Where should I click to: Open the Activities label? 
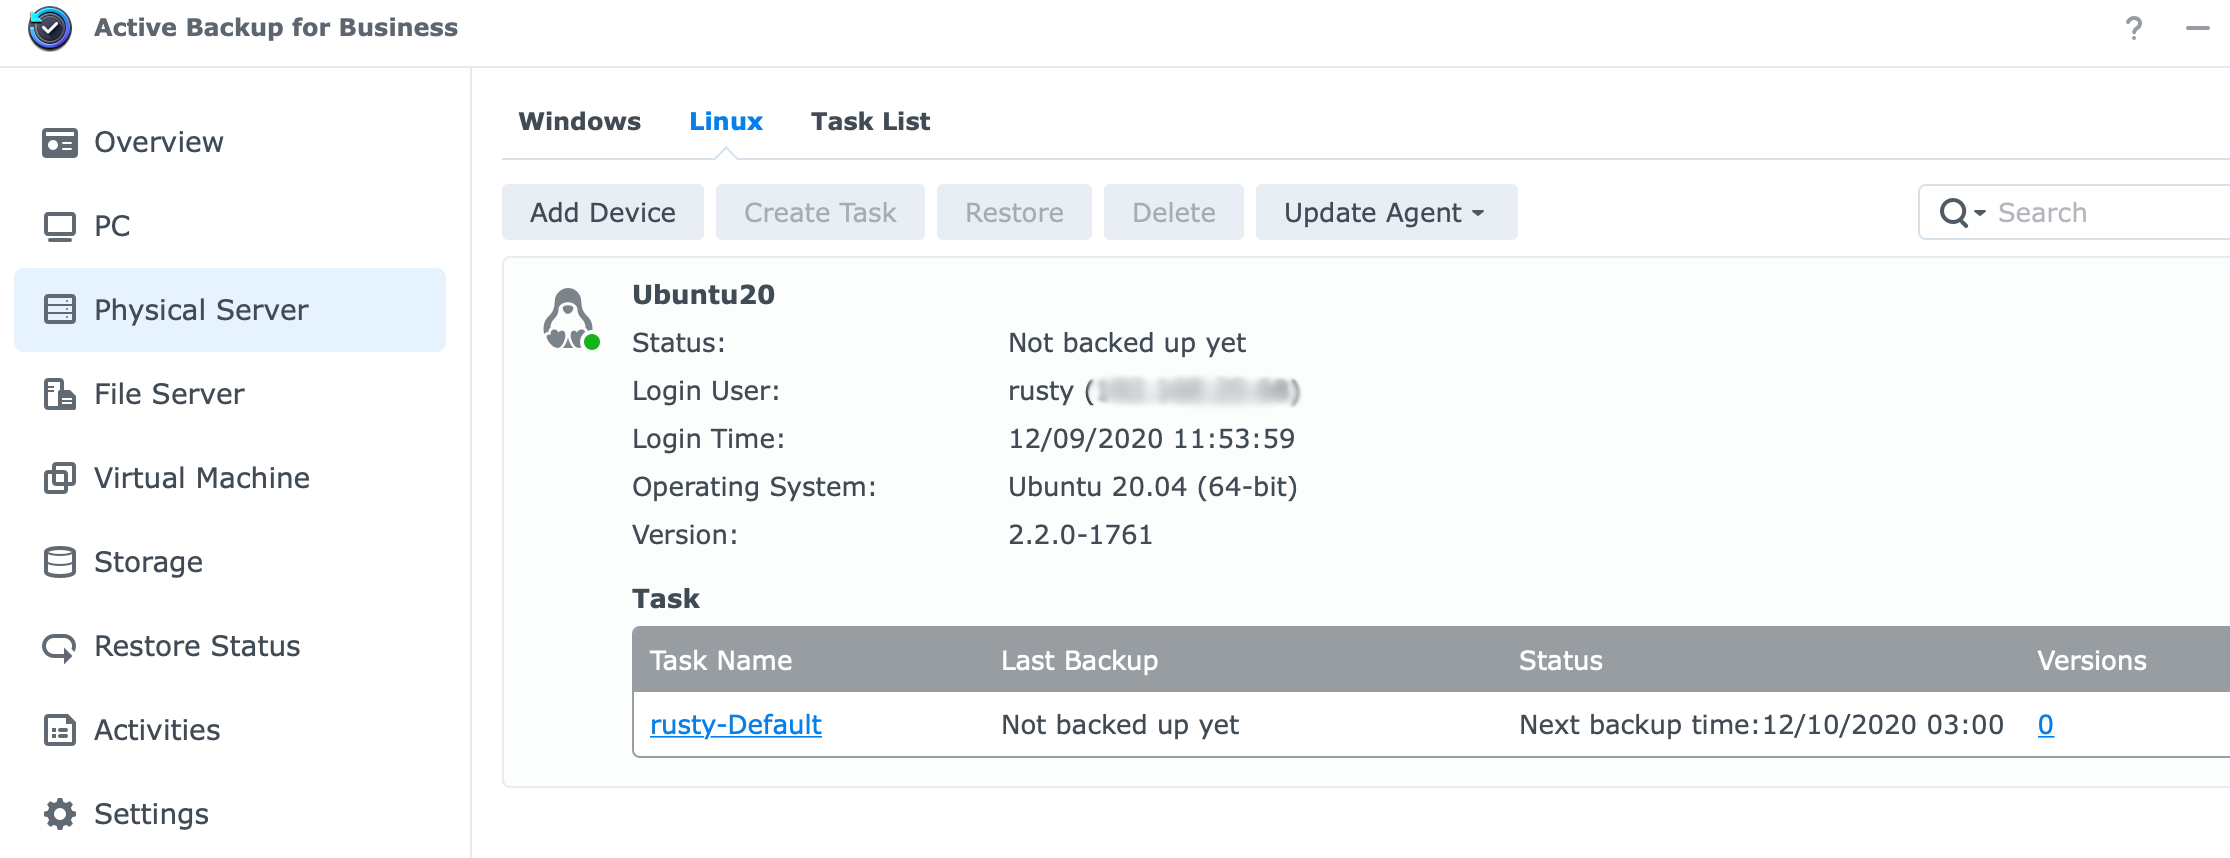tap(157, 730)
